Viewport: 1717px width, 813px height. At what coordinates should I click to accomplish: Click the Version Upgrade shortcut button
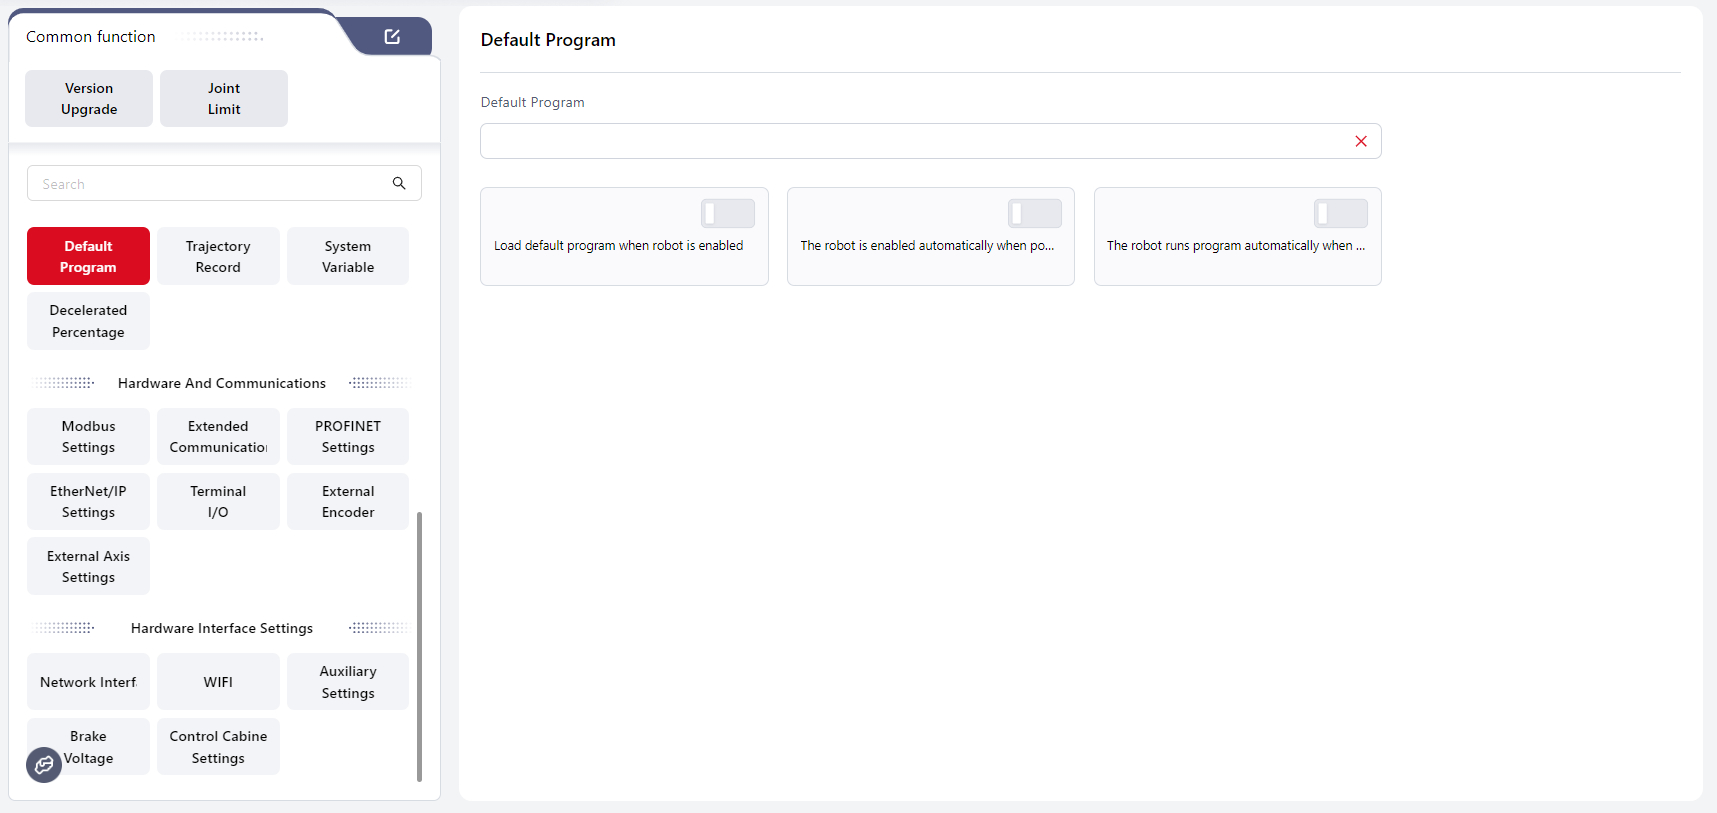pyautogui.click(x=89, y=98)
